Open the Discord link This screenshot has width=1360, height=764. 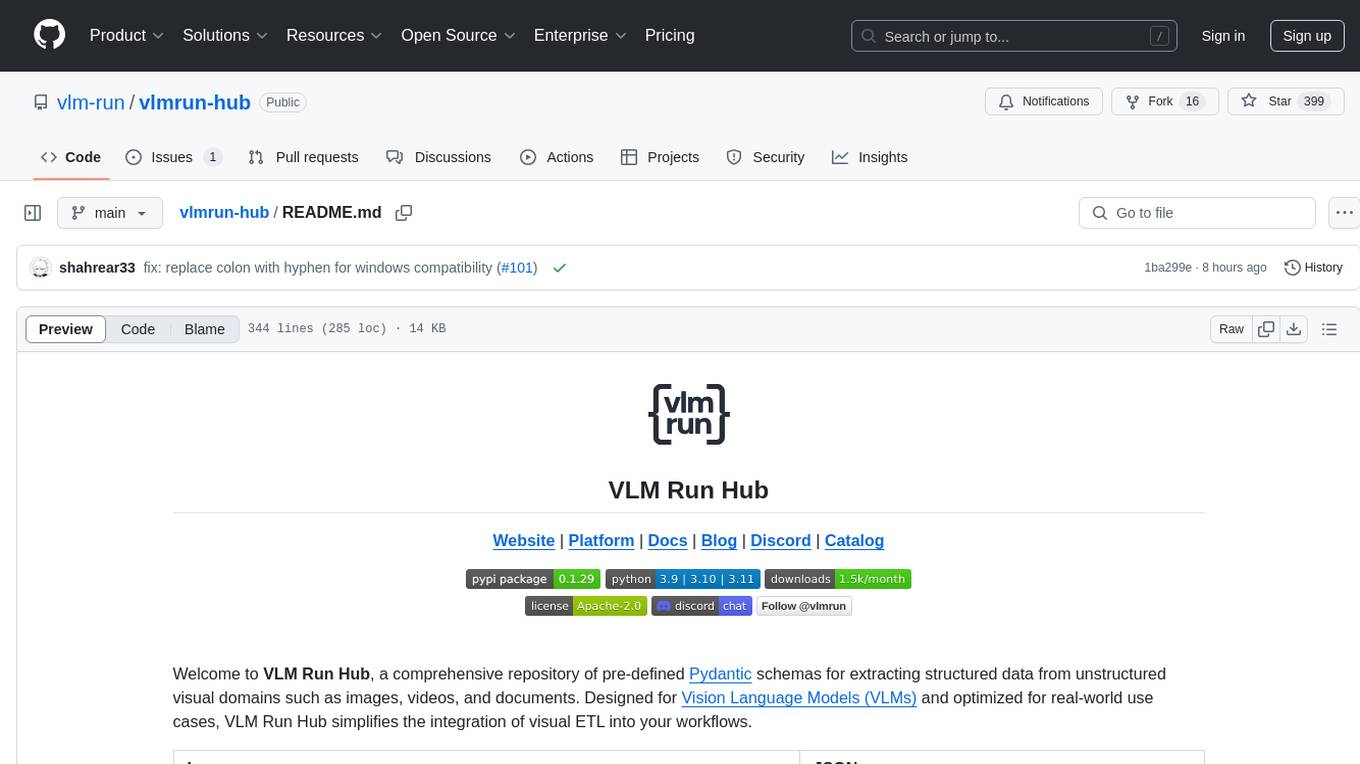click(781, 540)
